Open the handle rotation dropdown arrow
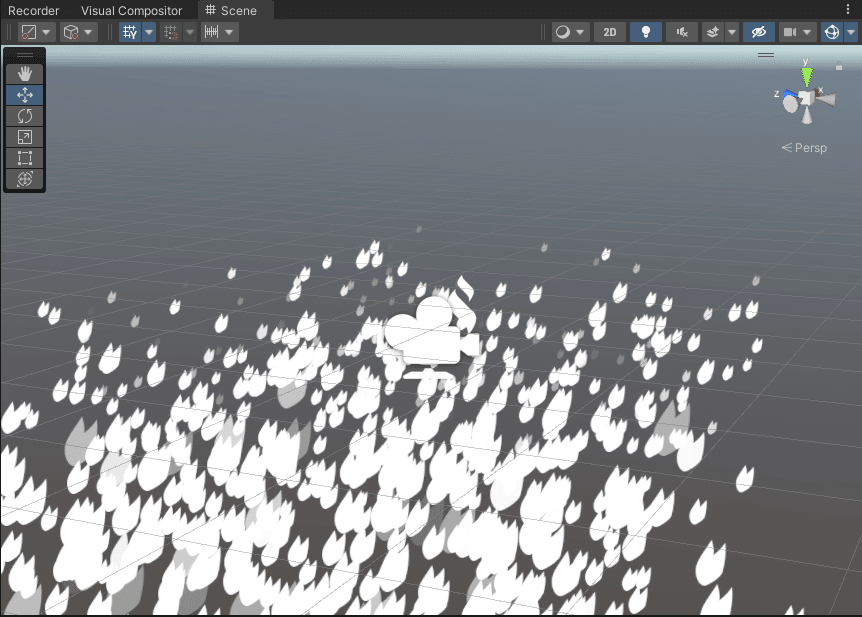The image size is (862, 617). [x=88, y=32]
